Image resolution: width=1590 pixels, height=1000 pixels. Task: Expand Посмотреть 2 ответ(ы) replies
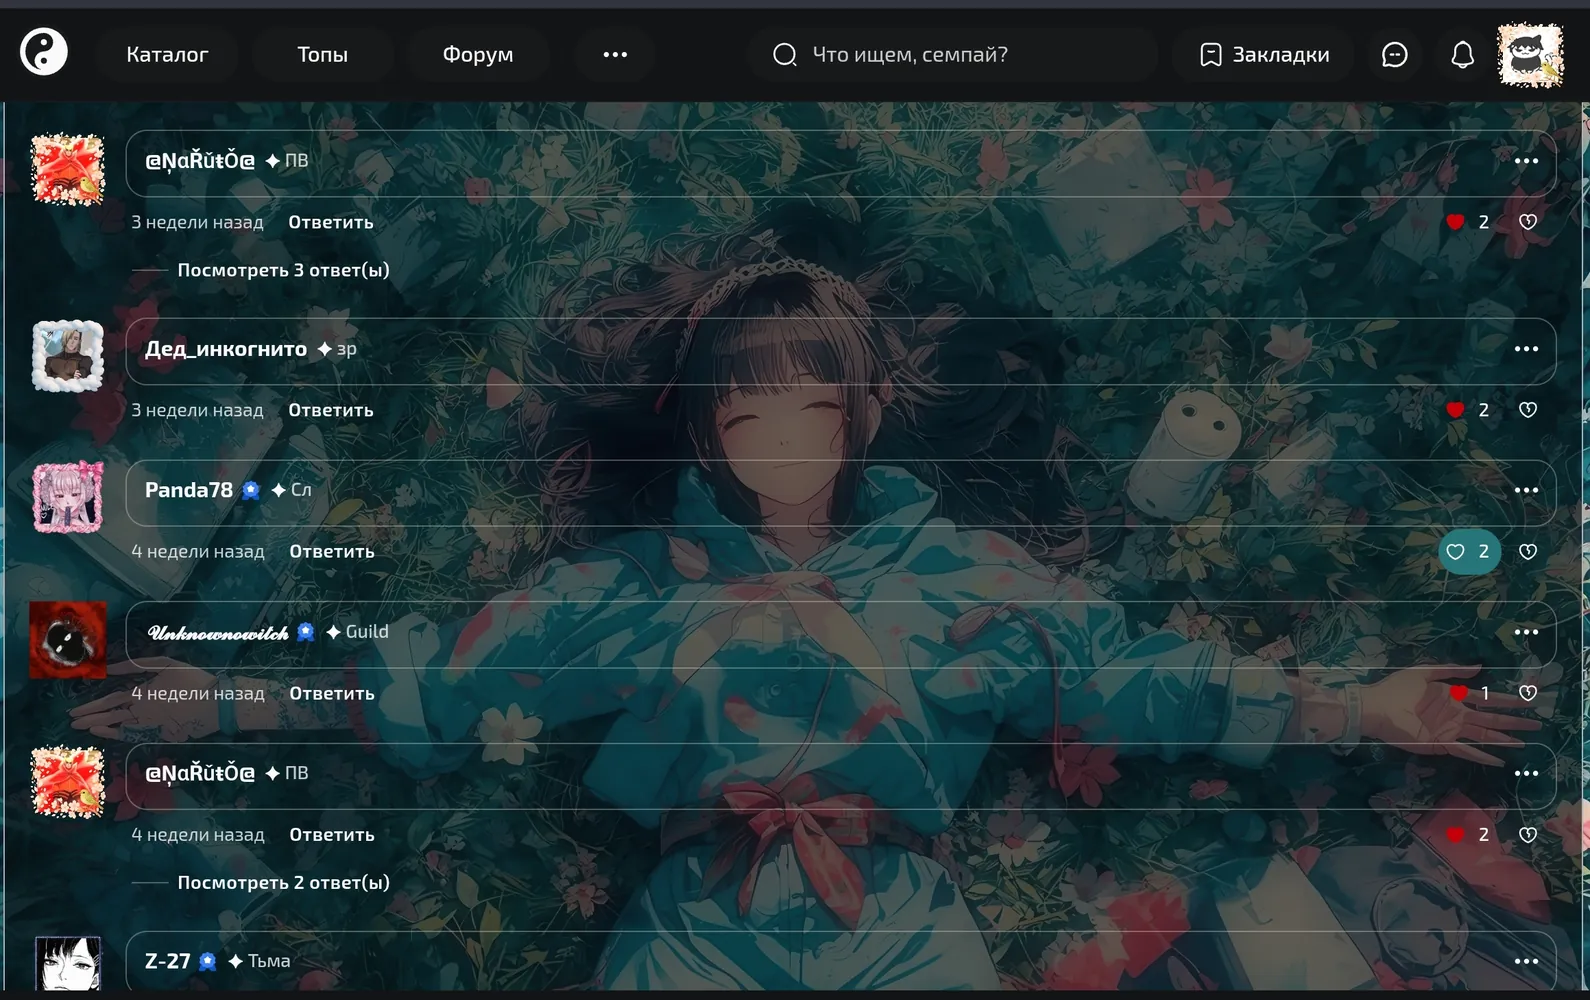click(x=283, y=882)
